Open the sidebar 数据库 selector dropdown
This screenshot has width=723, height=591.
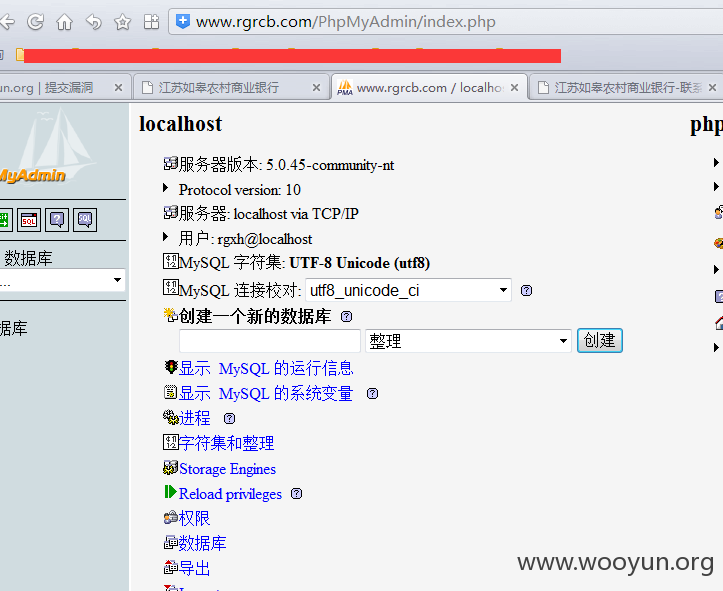62,280
